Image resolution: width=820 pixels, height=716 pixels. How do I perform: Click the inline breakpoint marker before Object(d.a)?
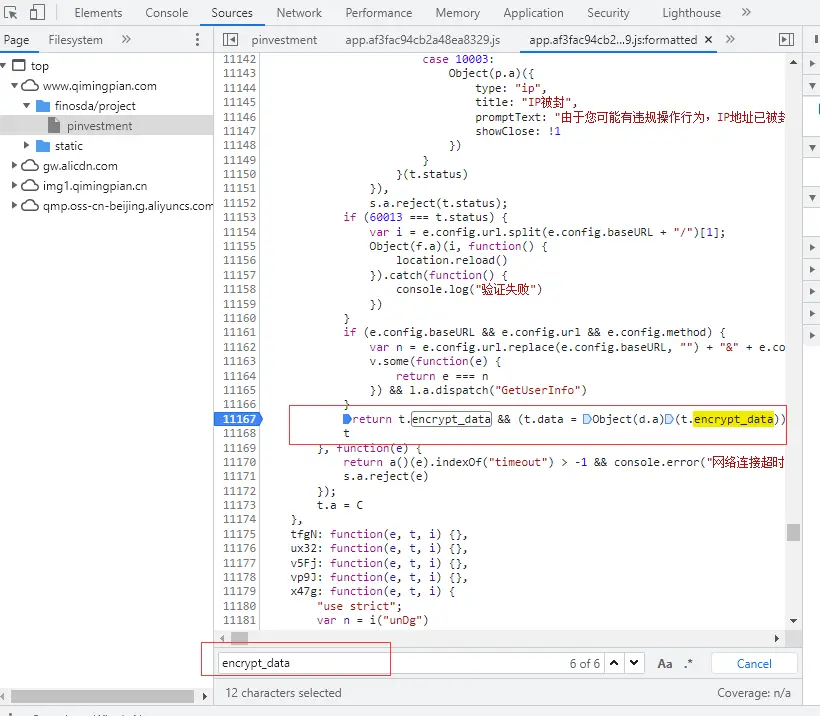point(587,419)
